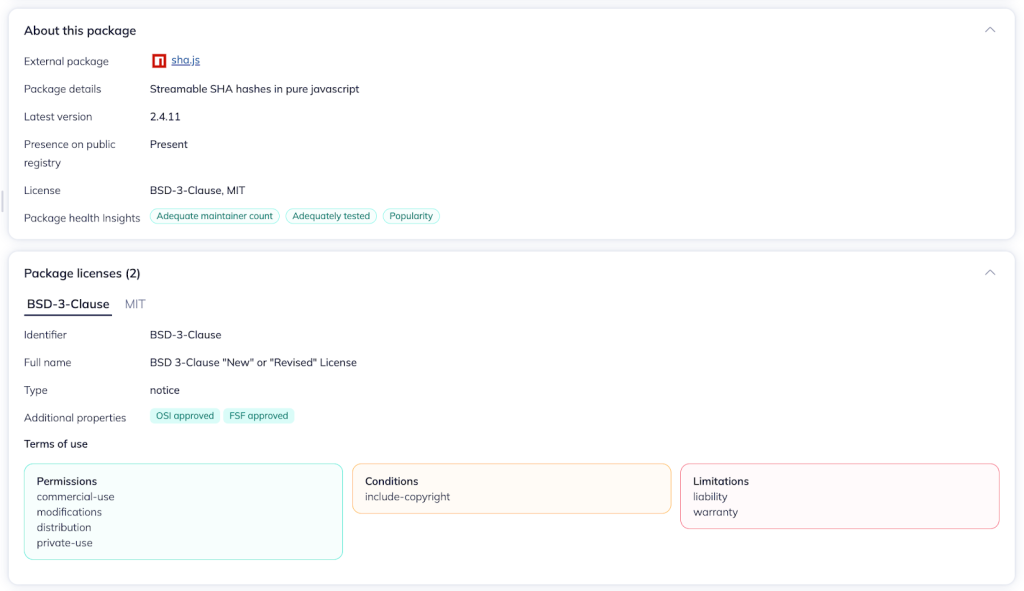The image size is (1024, 591).
Task: Click the Limitations terms card heading
Action: 720,481
